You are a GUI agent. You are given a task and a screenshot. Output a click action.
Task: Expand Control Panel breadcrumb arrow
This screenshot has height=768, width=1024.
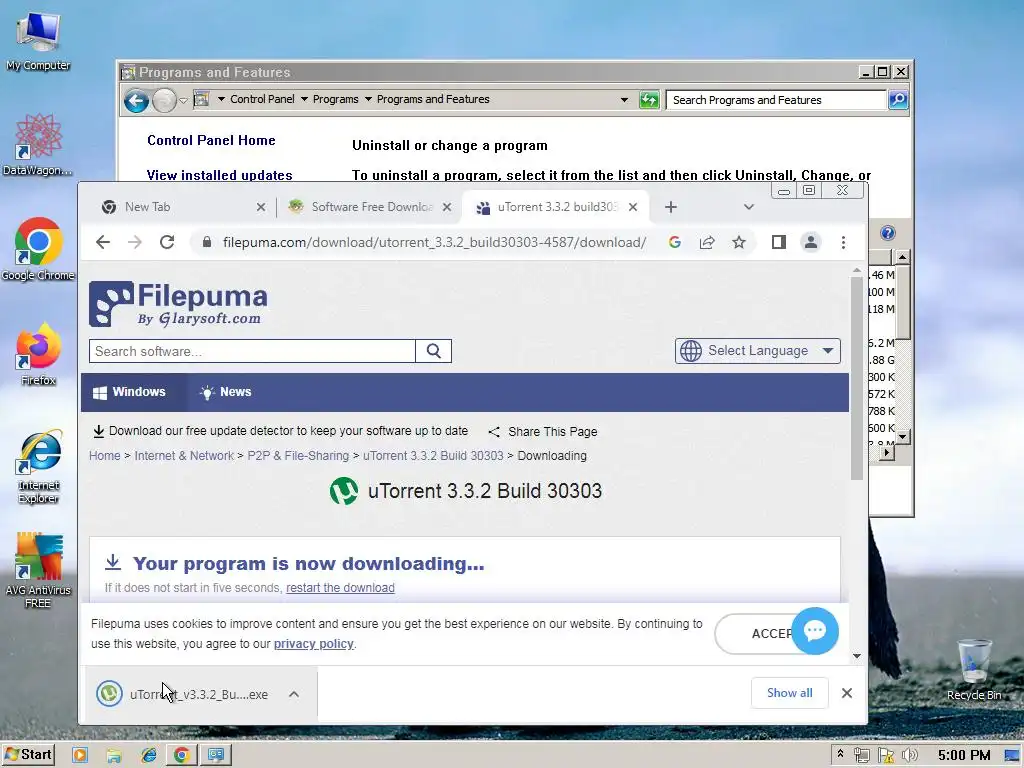tap(304, 99)
